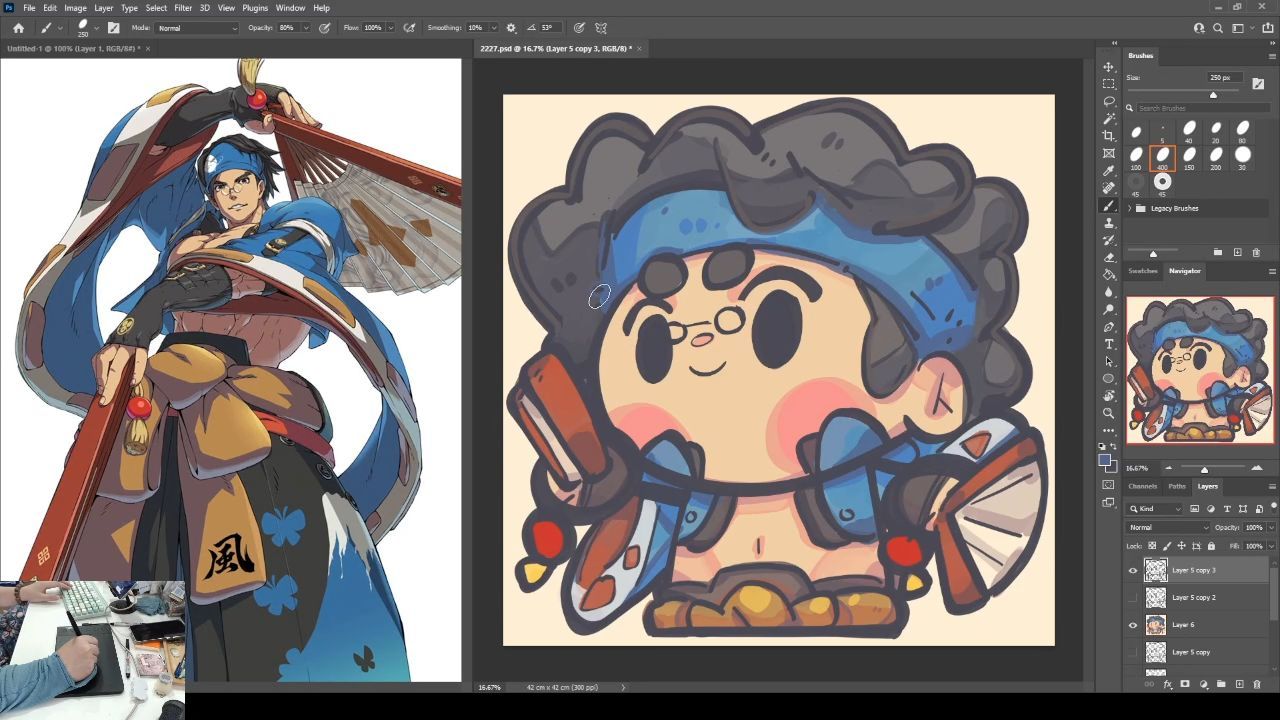
Task: Create new adjustment layer
Action: [x=1203, y=684]
